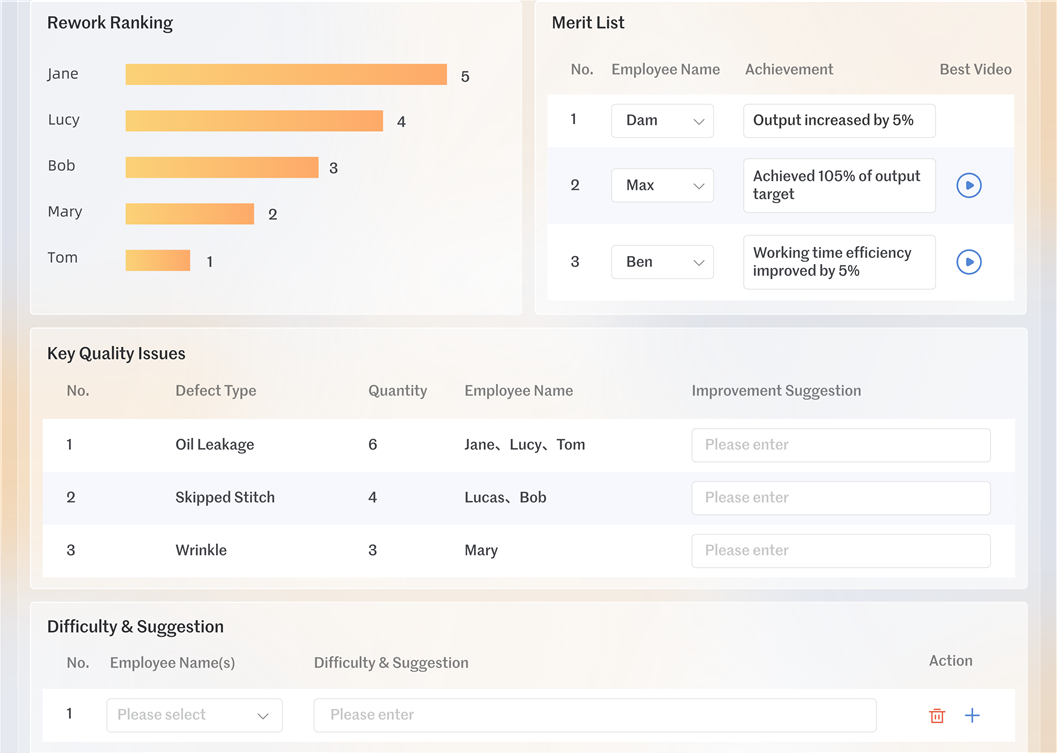Image resolution: width=1057 pixels, height=753 pixels.
Task: Click Bob's rework ranking bar
Action: 222,167
